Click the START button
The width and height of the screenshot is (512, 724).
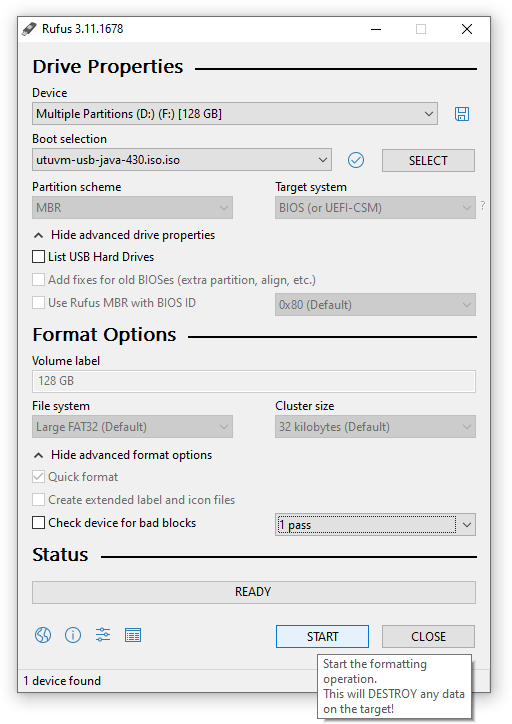point(322,637)
